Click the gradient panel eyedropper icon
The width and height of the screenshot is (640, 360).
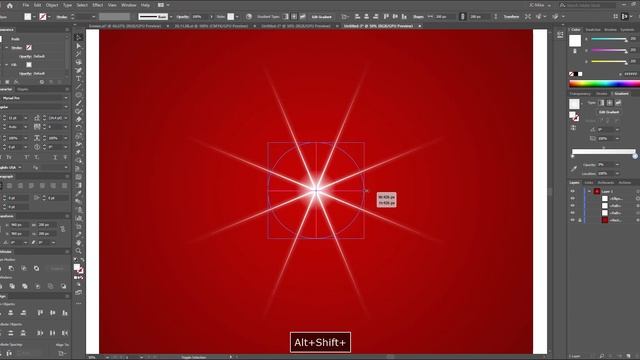click(x=574, y=169)
